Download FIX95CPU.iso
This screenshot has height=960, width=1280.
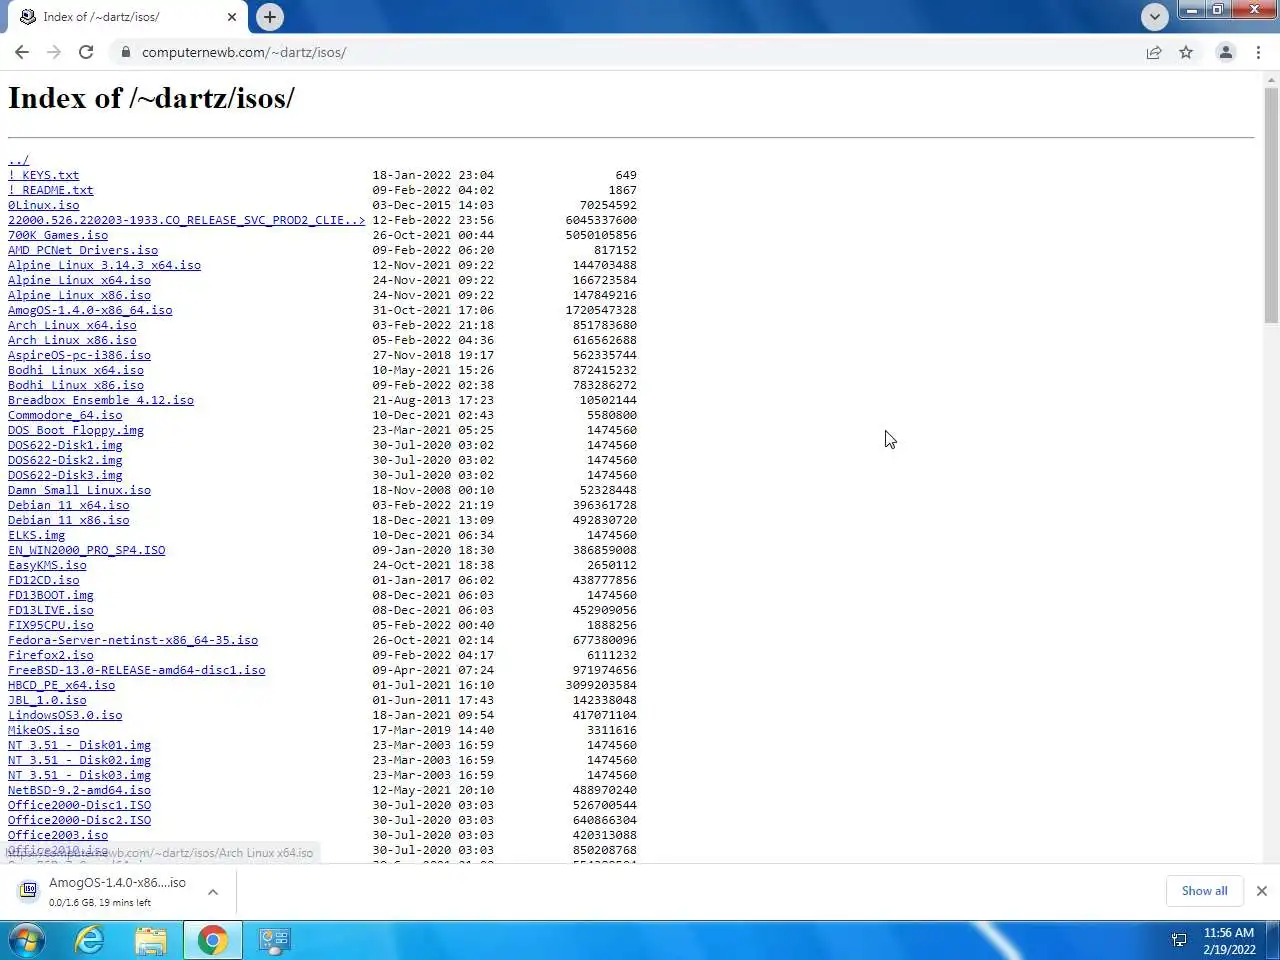click(51, 625)
